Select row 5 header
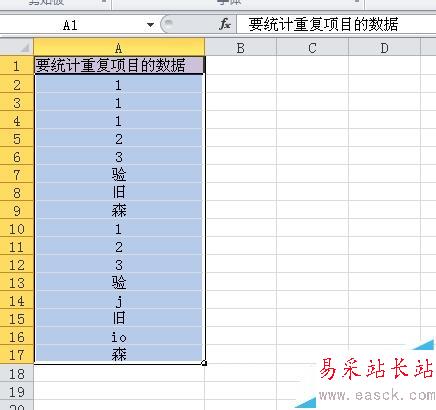 [17, 138]
